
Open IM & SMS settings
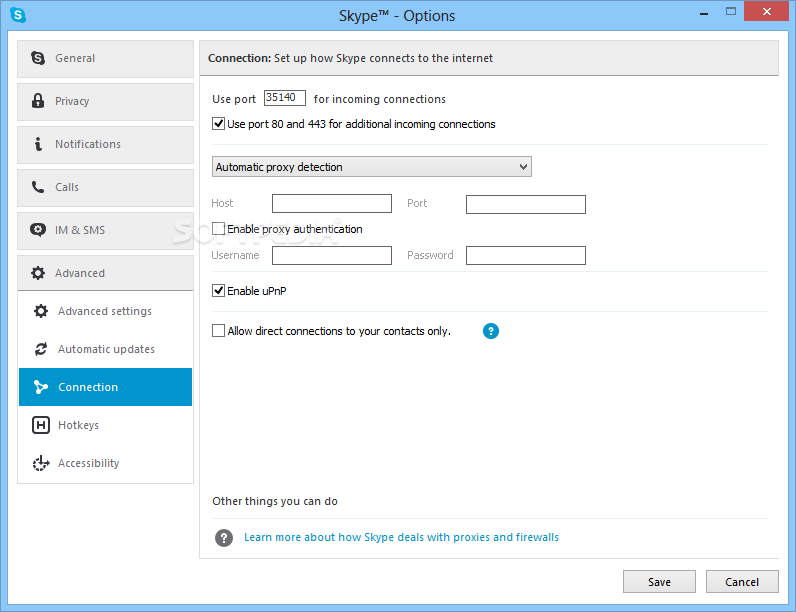coord(106,231)
